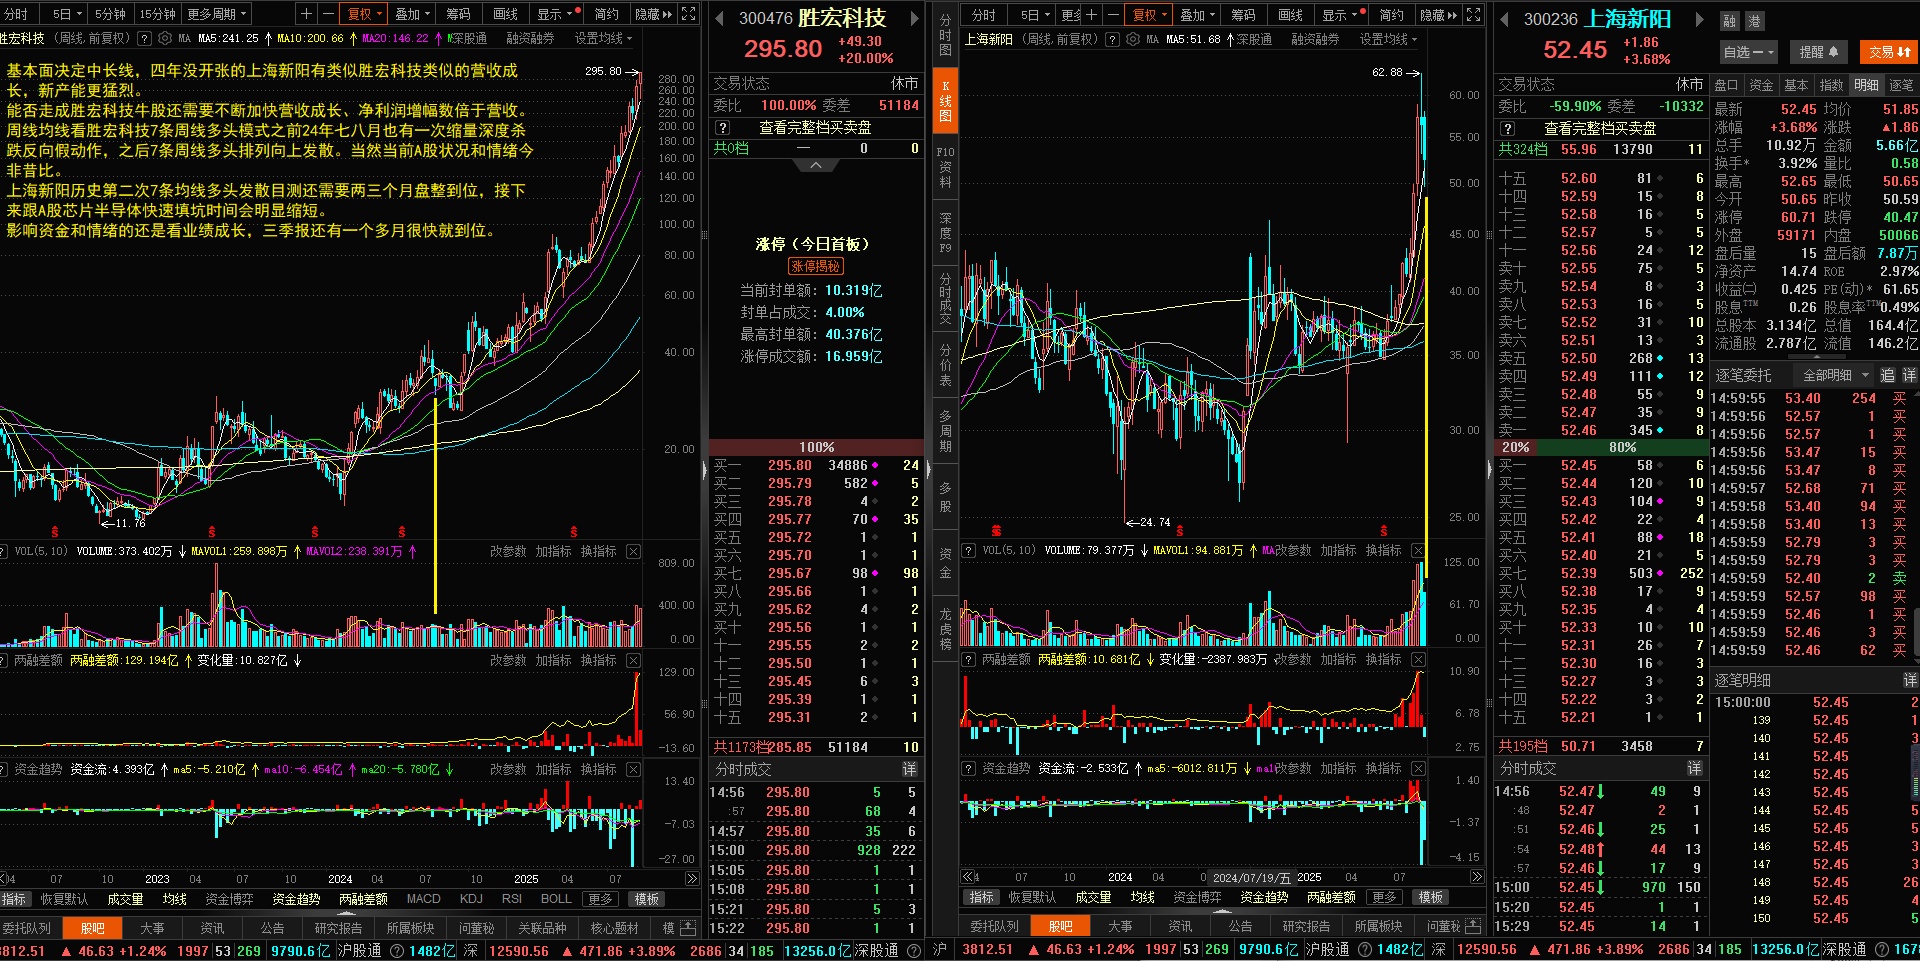Zoom out the 上海新阳 chart with minus icon

[1113, 15]
